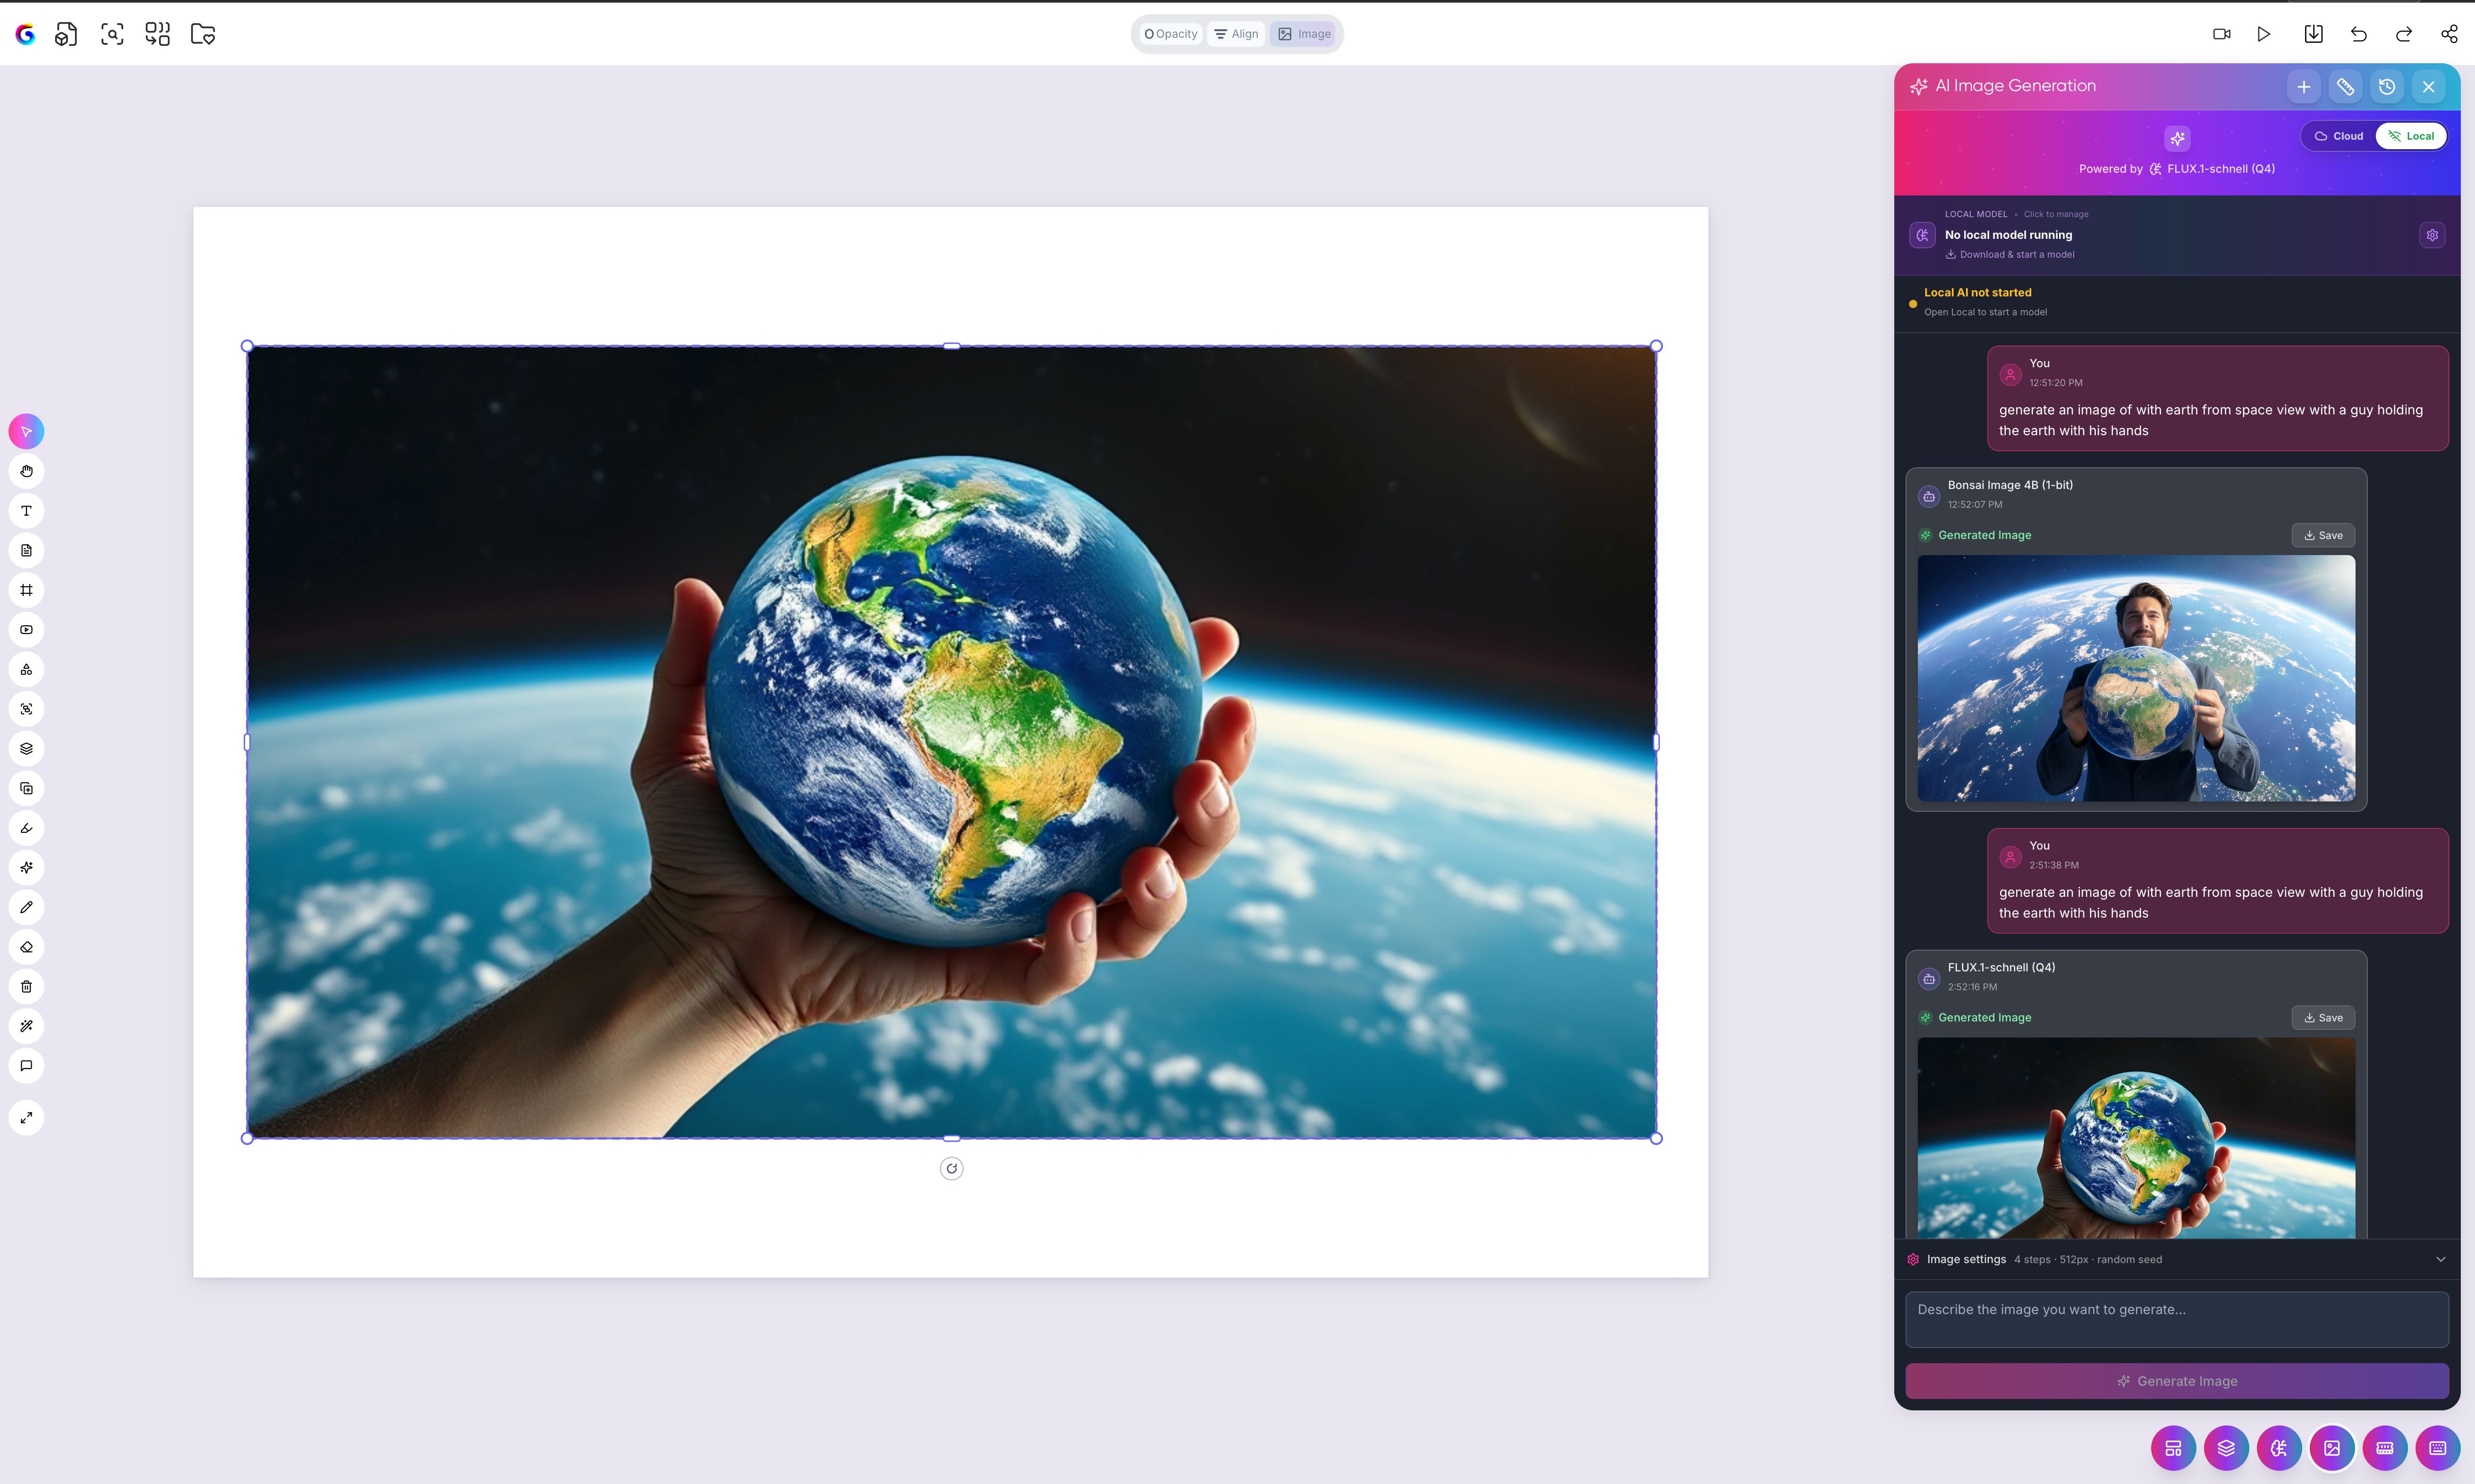Click the sparkle badge above Powered by
The image size is (2475, 1484).
click(2177, 138)
